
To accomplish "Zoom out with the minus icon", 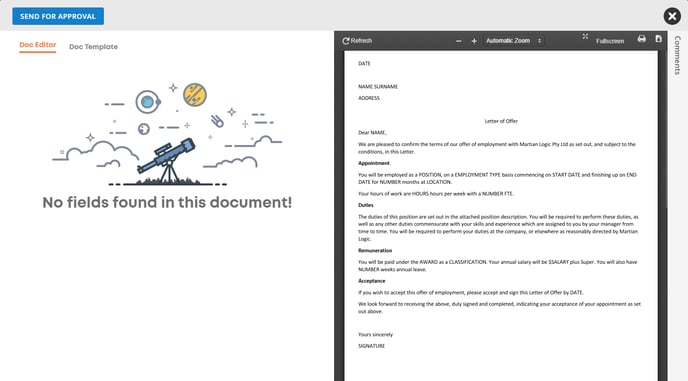I will point(459,41).
